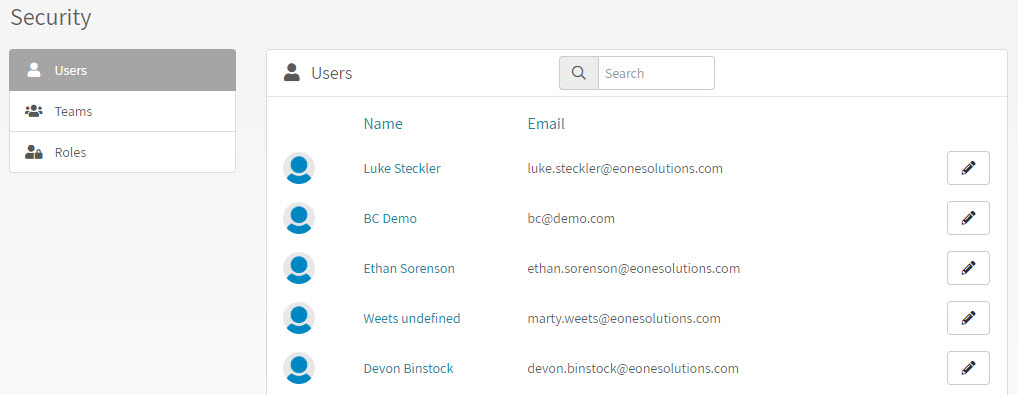Open Ethan Sorenson's name link
The image size is (1018, 395).
[409, 268]
